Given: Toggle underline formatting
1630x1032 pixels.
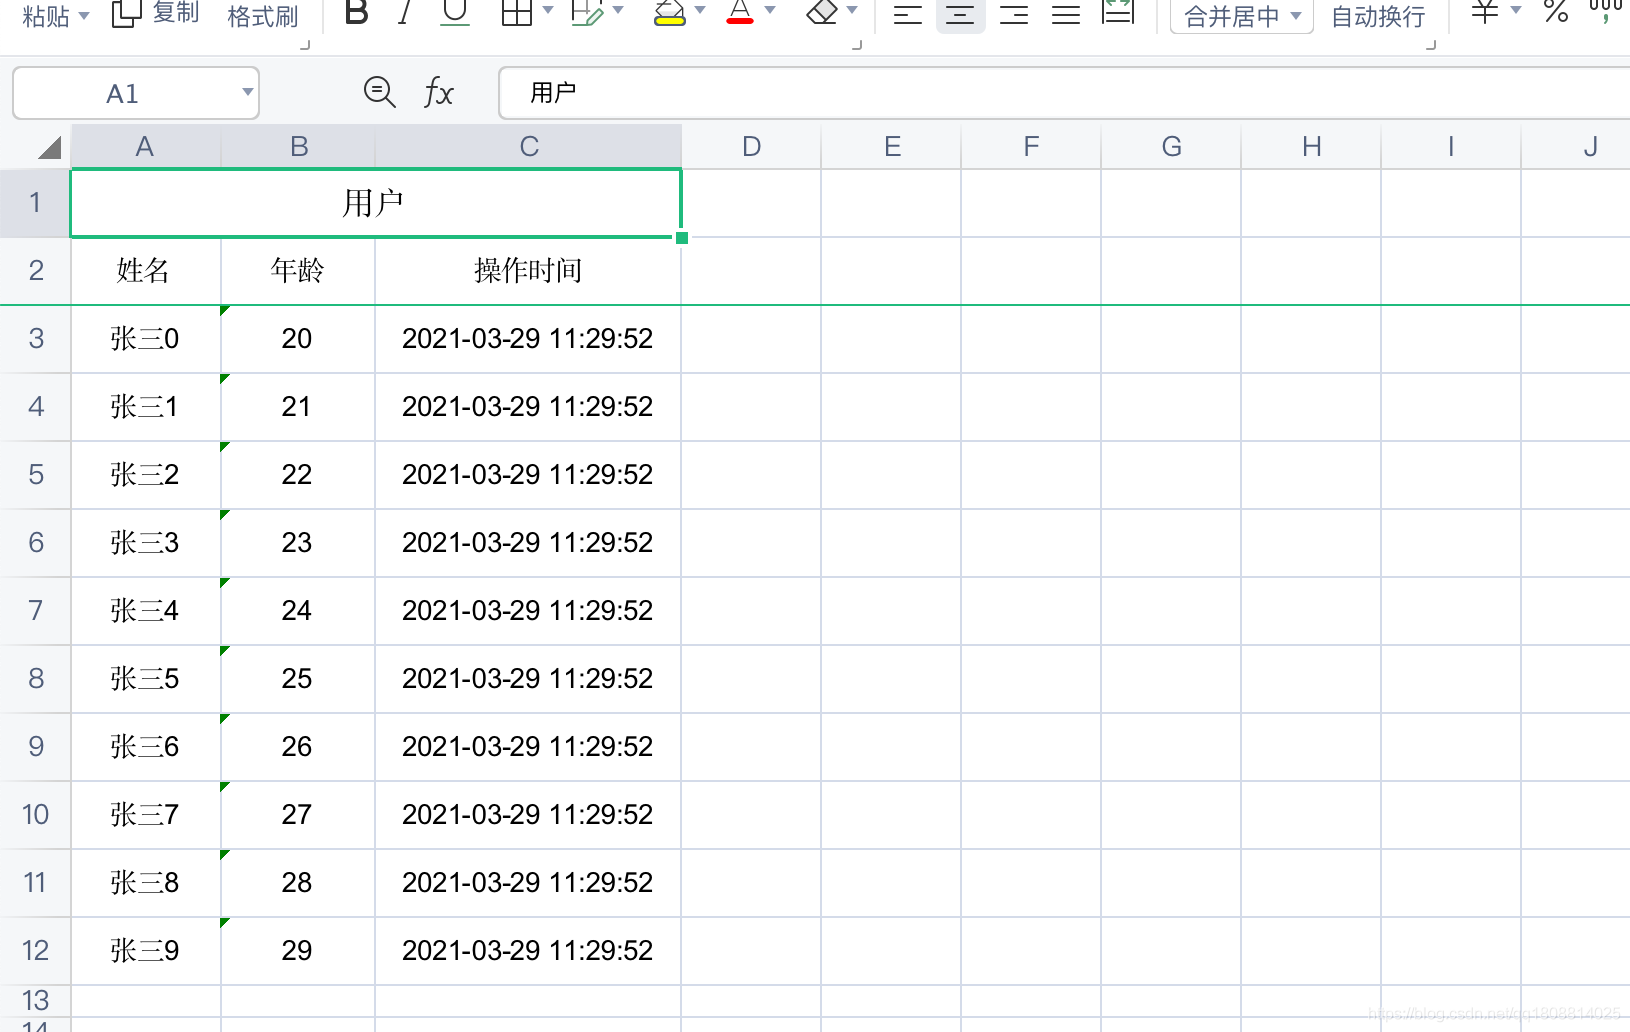Looking at the screenshot, I should pyautogui.click(x=455, y=13).
